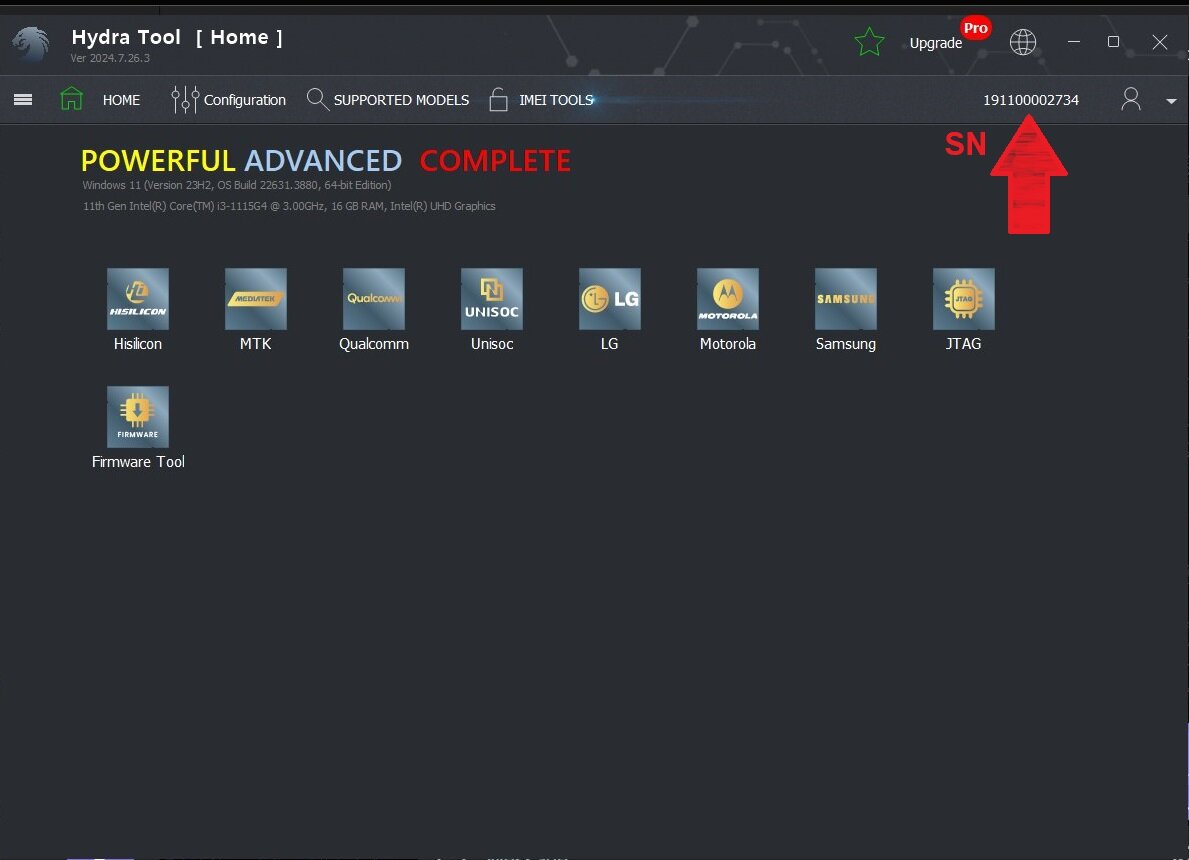Open the globe language icon
This screenshot has width=1189, height=860.
pyautogui.click(x=1022, y=42)
